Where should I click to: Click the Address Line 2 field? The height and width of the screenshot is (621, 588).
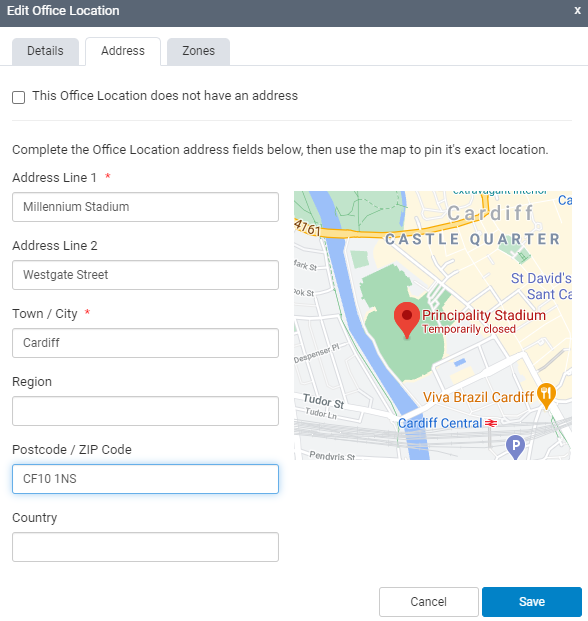(145, 275)
